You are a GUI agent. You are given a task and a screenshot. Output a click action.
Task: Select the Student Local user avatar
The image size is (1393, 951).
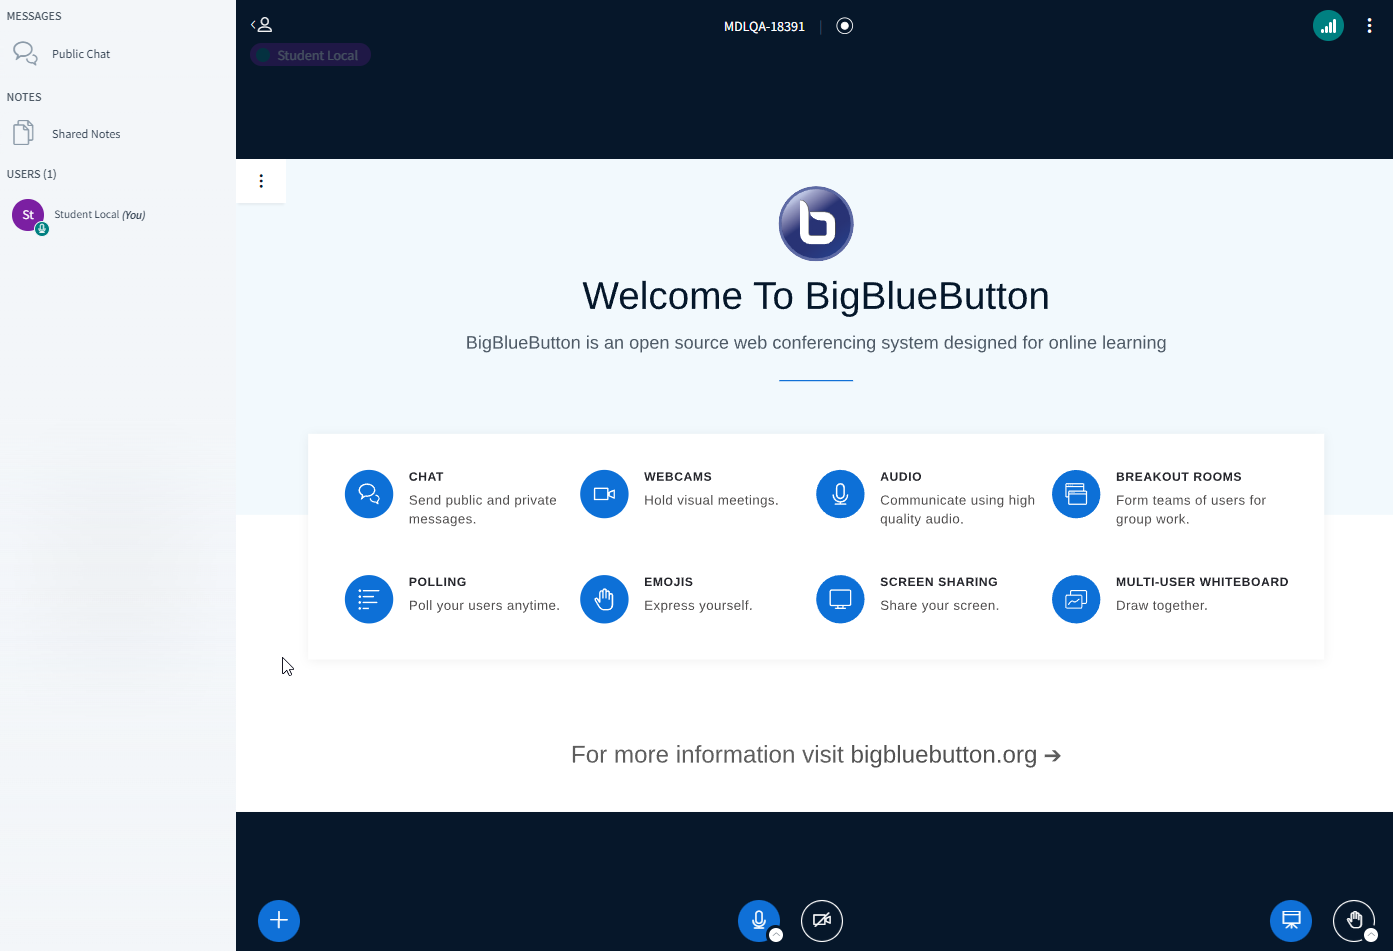pos(28,214)
